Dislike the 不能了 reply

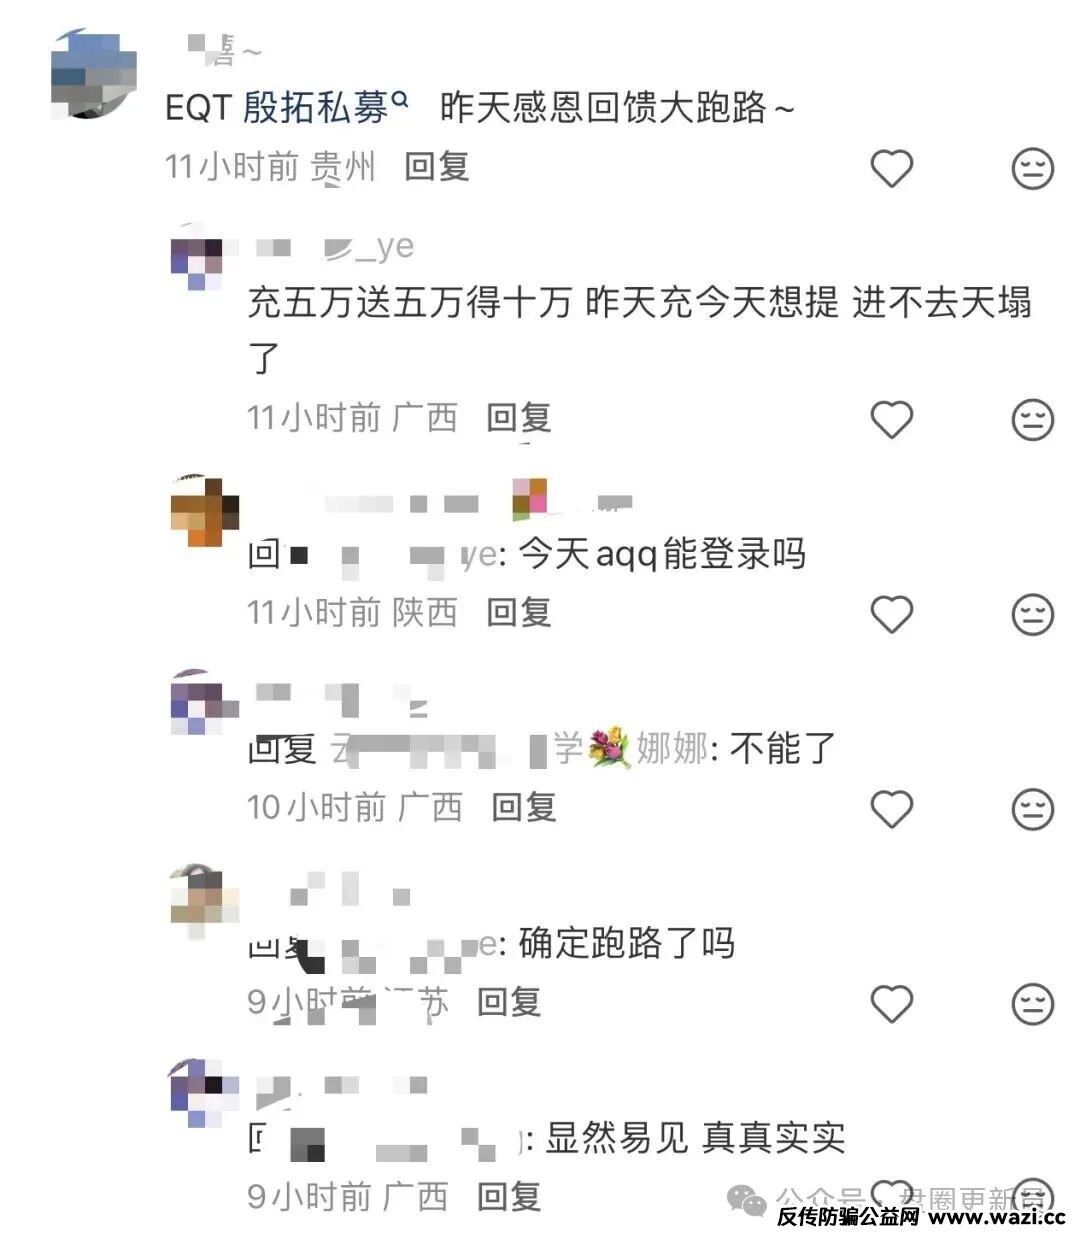(1032, 808)
